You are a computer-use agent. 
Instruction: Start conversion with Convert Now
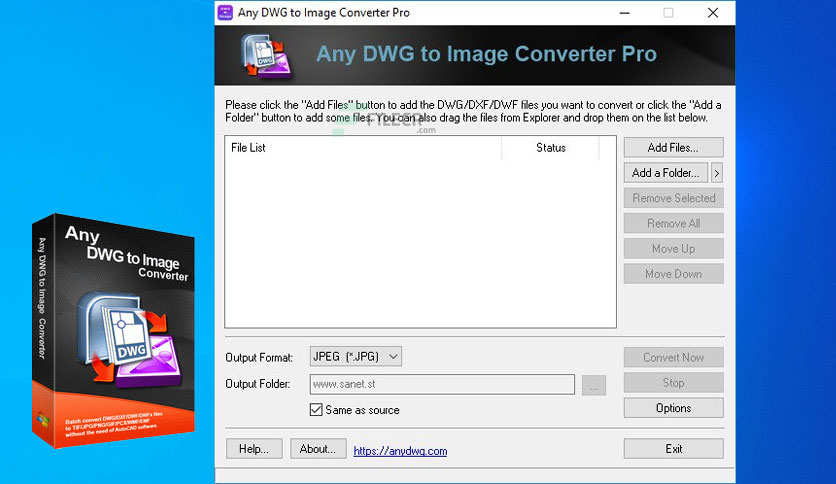point(673,357)
